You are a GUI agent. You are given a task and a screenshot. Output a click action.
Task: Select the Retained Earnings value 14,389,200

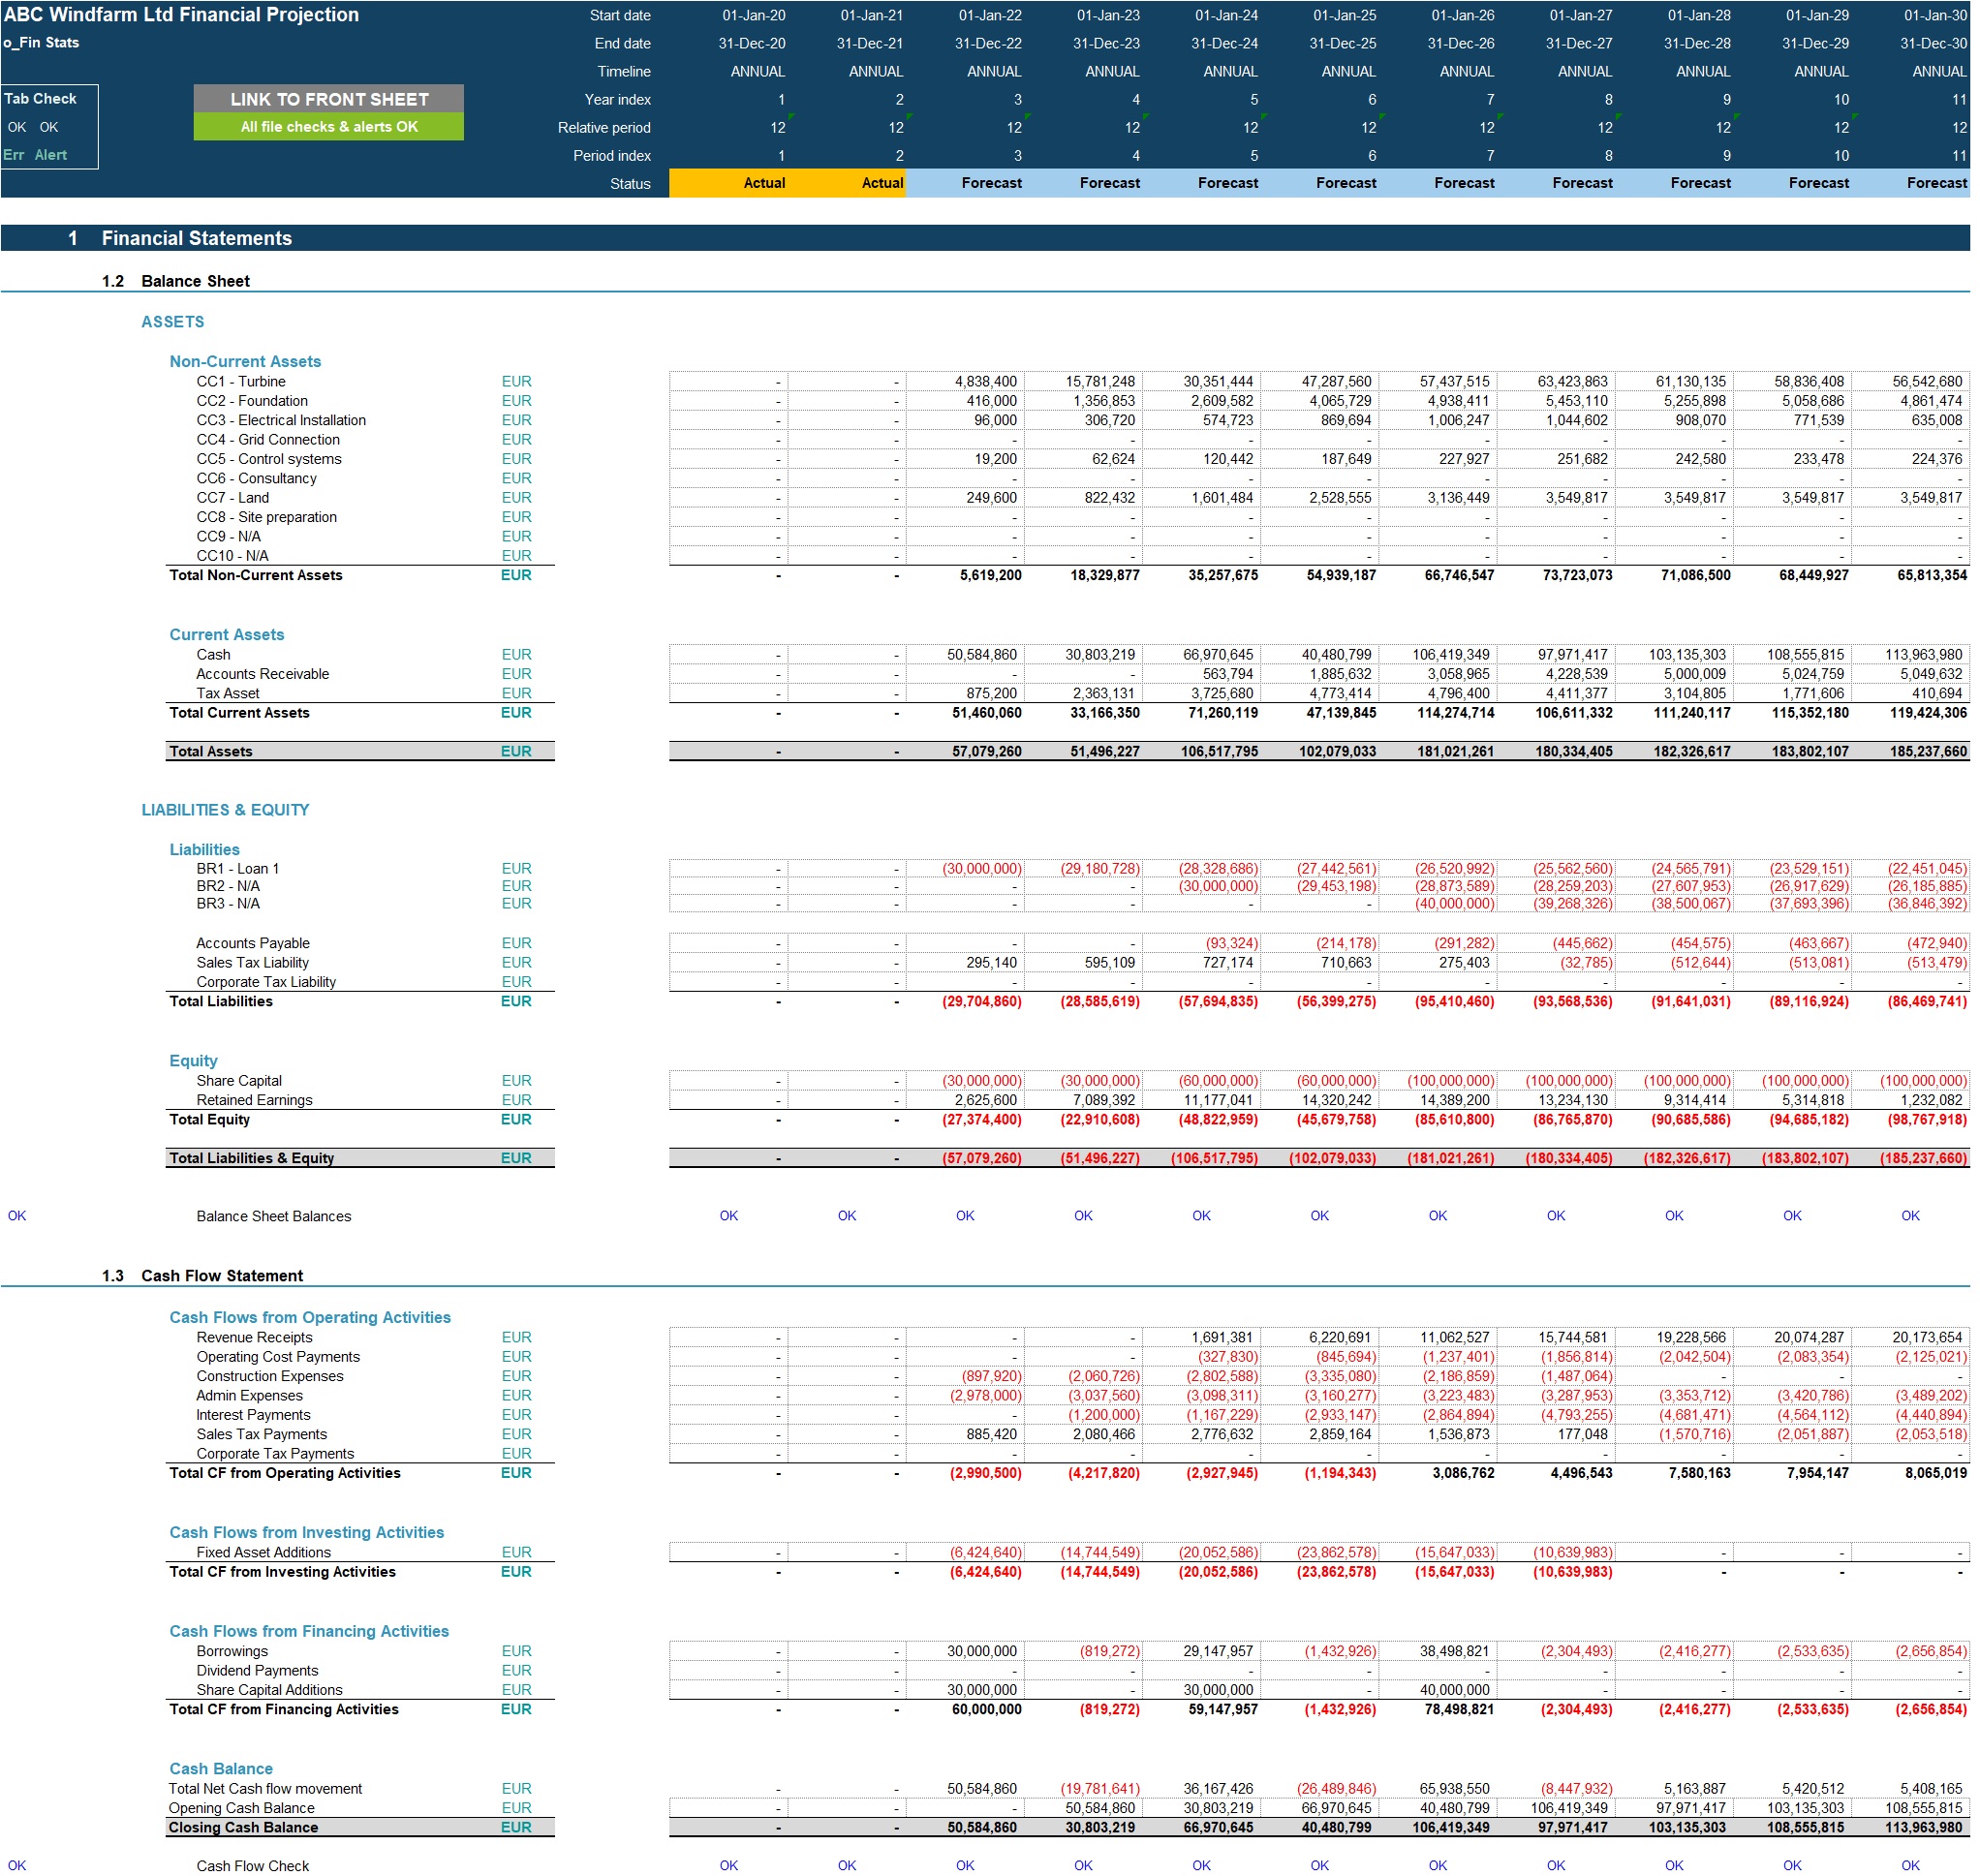point(1455,1101)
